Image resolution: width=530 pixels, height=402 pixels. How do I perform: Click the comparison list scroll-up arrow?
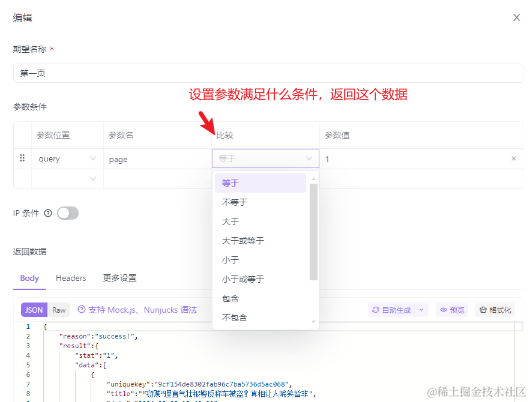click(313, 179)
